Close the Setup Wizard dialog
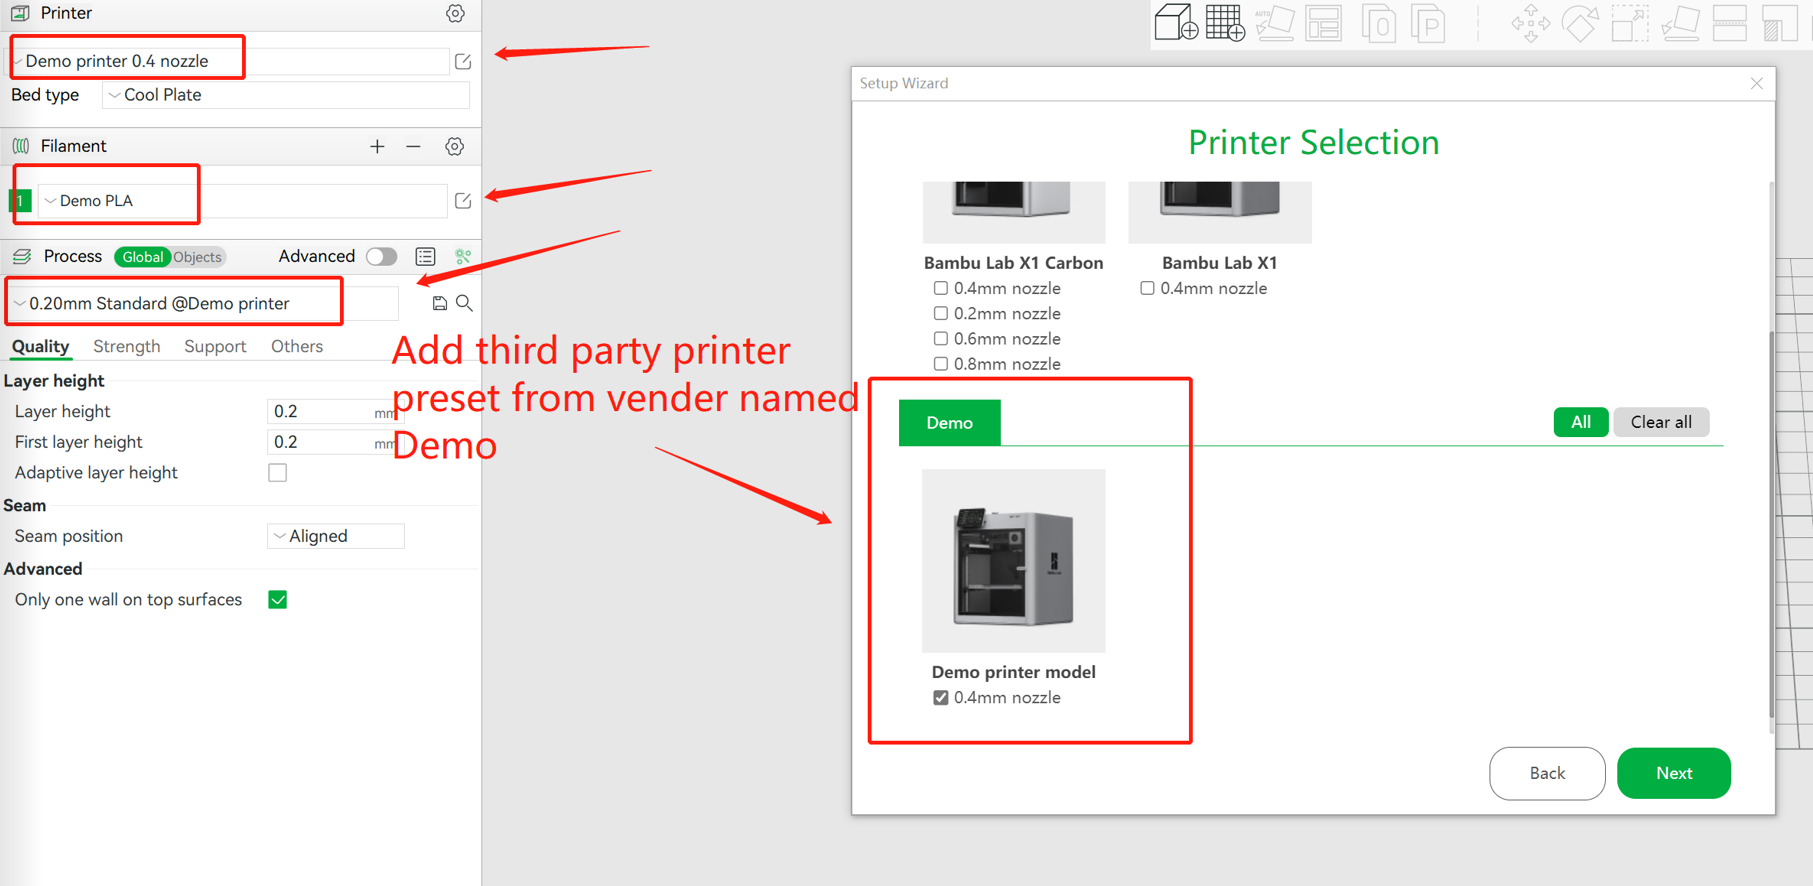This screenshot has width=1813, height=886. [x=1757, y=83]
